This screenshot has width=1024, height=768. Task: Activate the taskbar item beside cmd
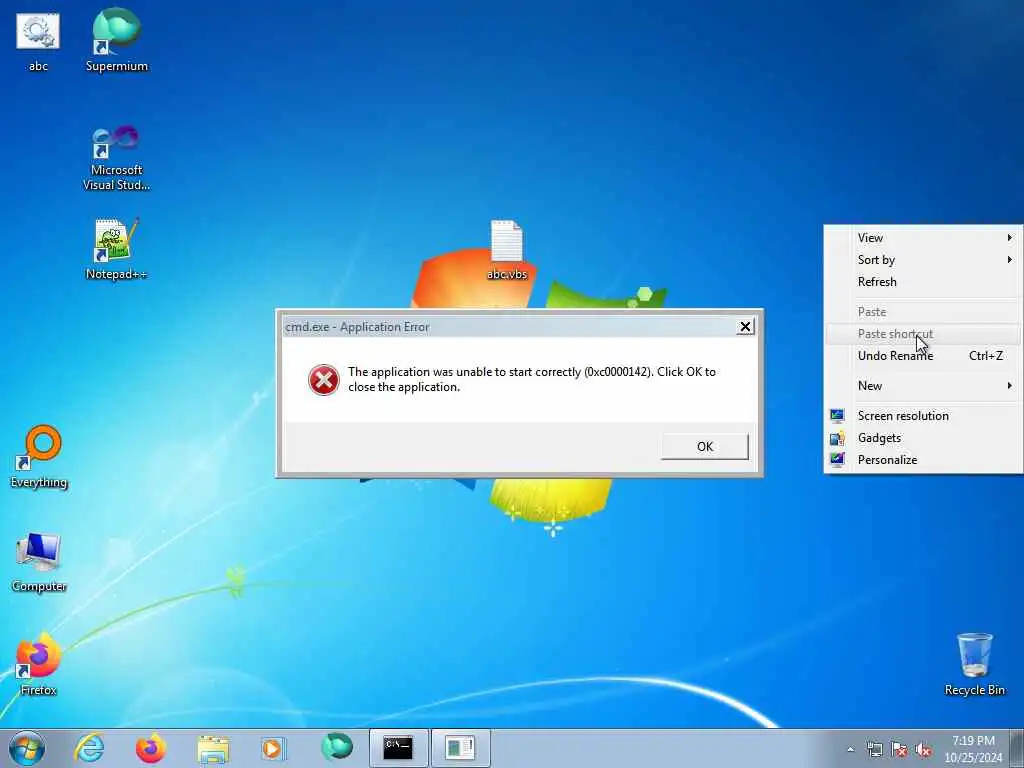point(460,748)
